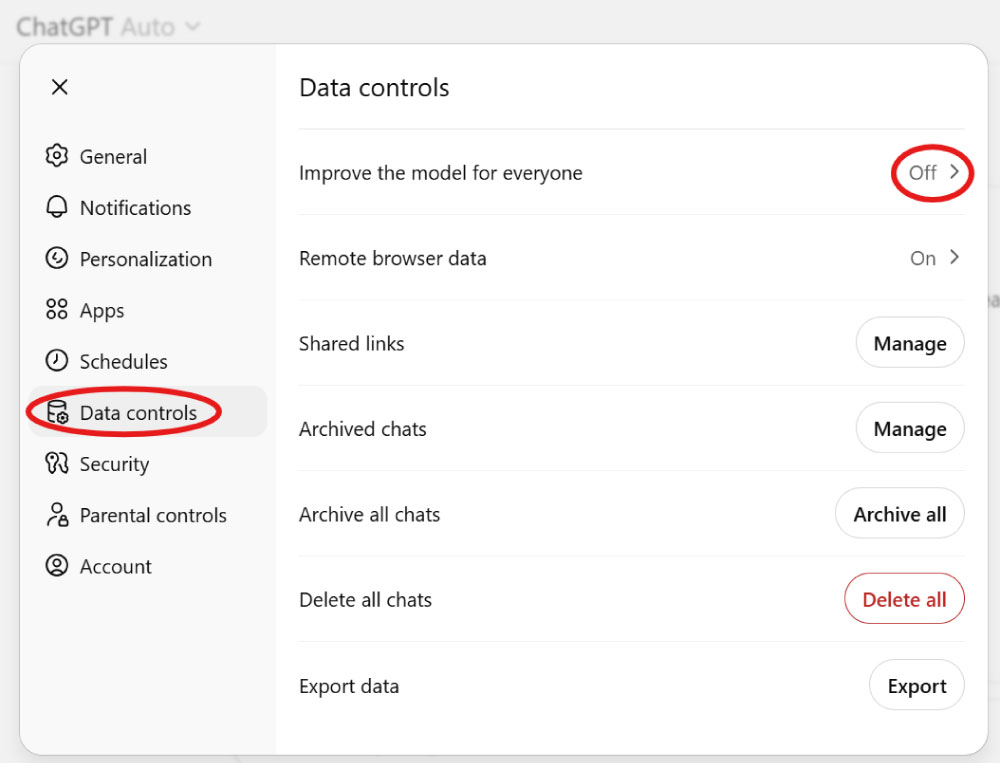Open Apps using the grid icon
Viewport: 1000px width, 763px height.
pyautogui.click(x=58, y=310)
